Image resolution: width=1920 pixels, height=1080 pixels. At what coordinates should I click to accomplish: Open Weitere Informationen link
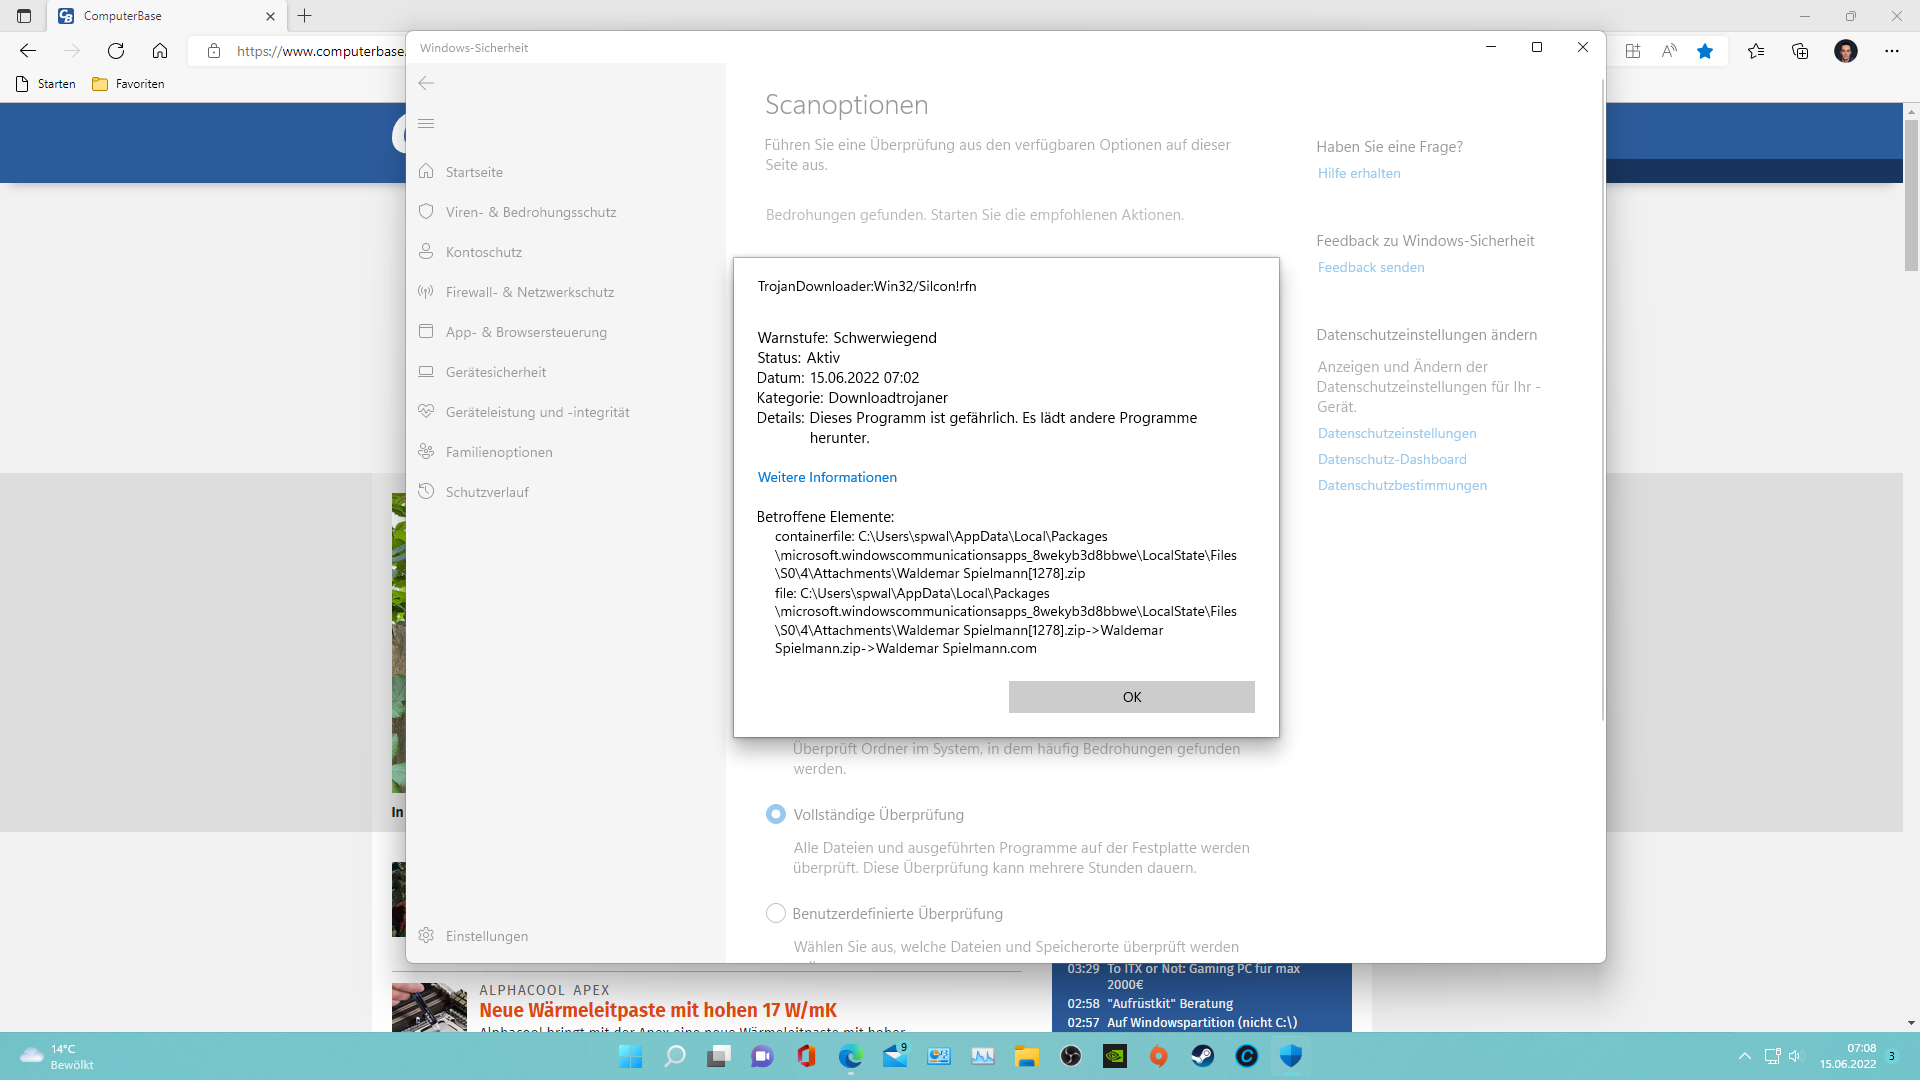827,477
